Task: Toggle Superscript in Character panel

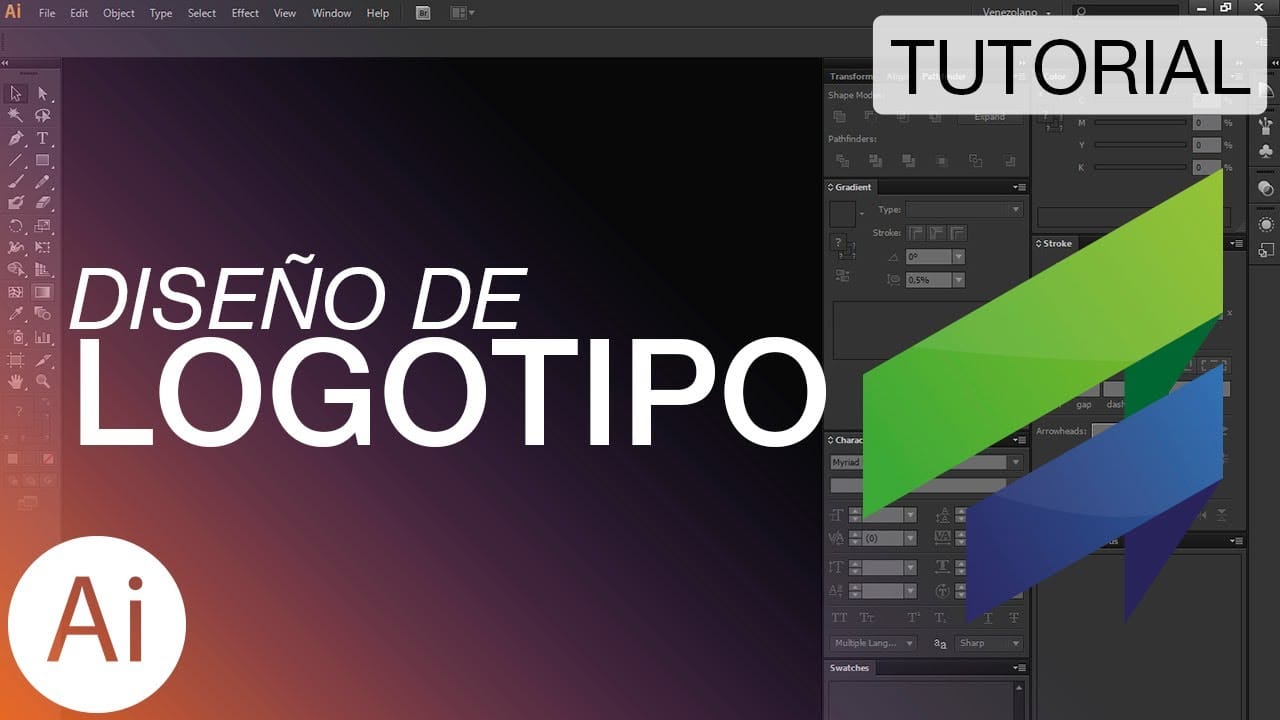Action: (x=913, y=618)
